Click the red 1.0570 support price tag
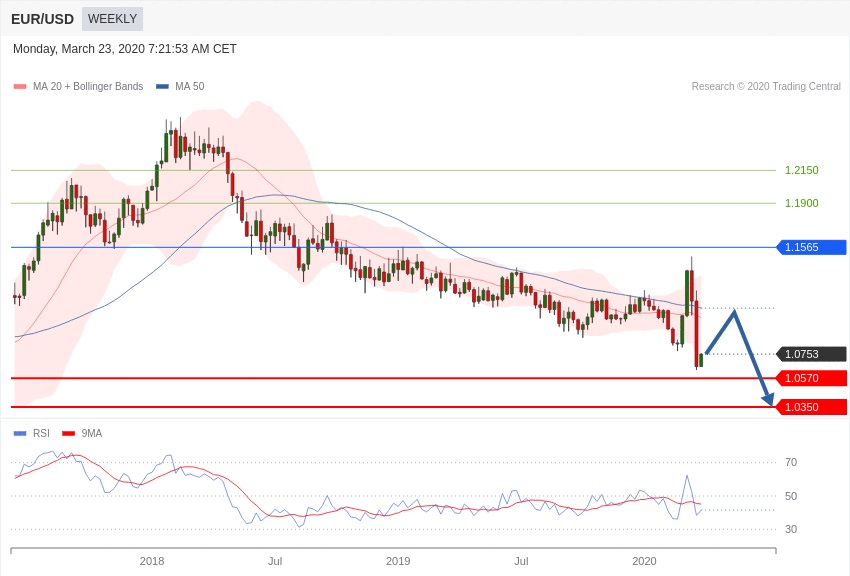The height and width of the screenshot is (576, 850). click(x=812, y=378)
